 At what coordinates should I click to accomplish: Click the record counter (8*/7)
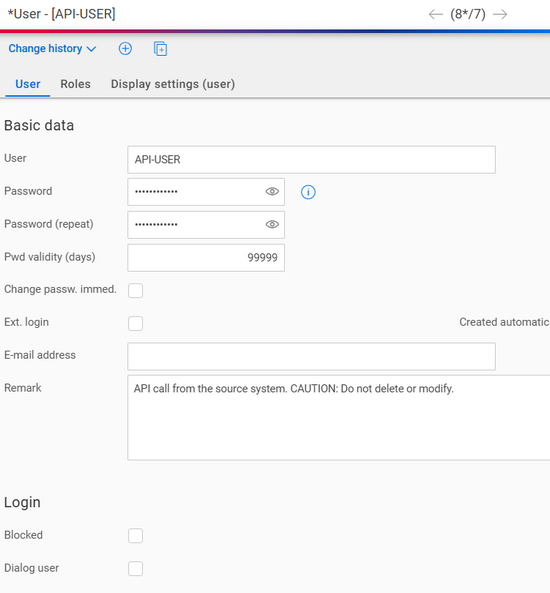pos(468,14)
